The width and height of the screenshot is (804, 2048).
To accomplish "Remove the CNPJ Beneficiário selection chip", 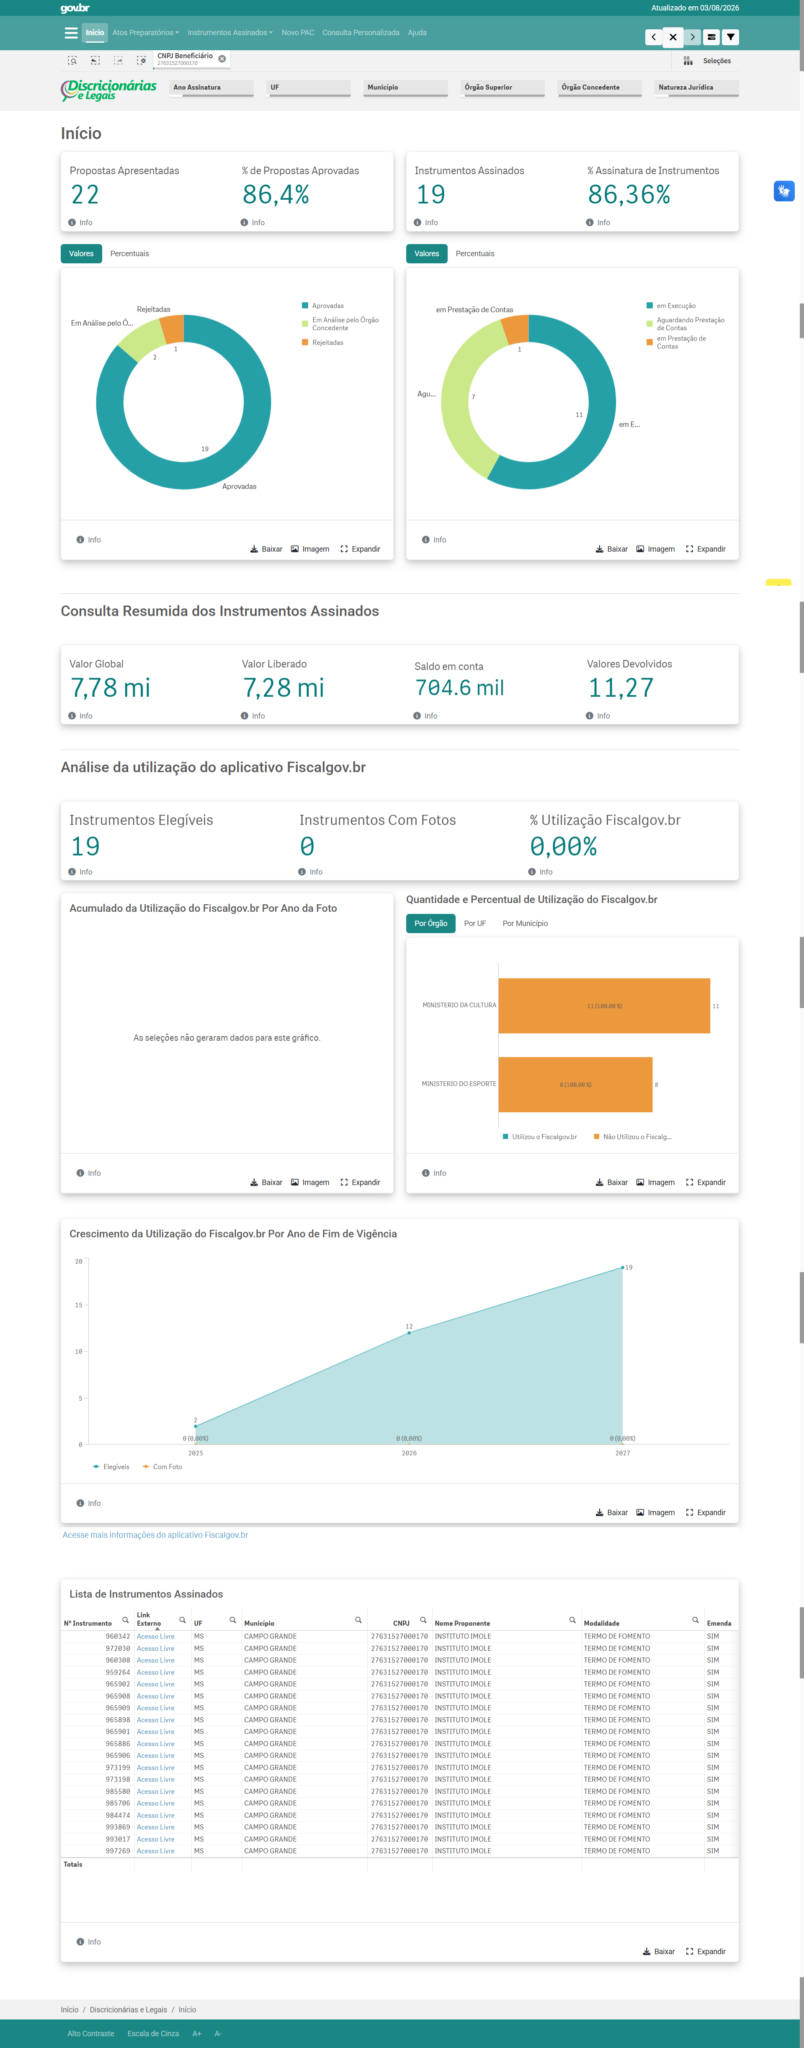I will pyautogui.click(x=222, y=59).
